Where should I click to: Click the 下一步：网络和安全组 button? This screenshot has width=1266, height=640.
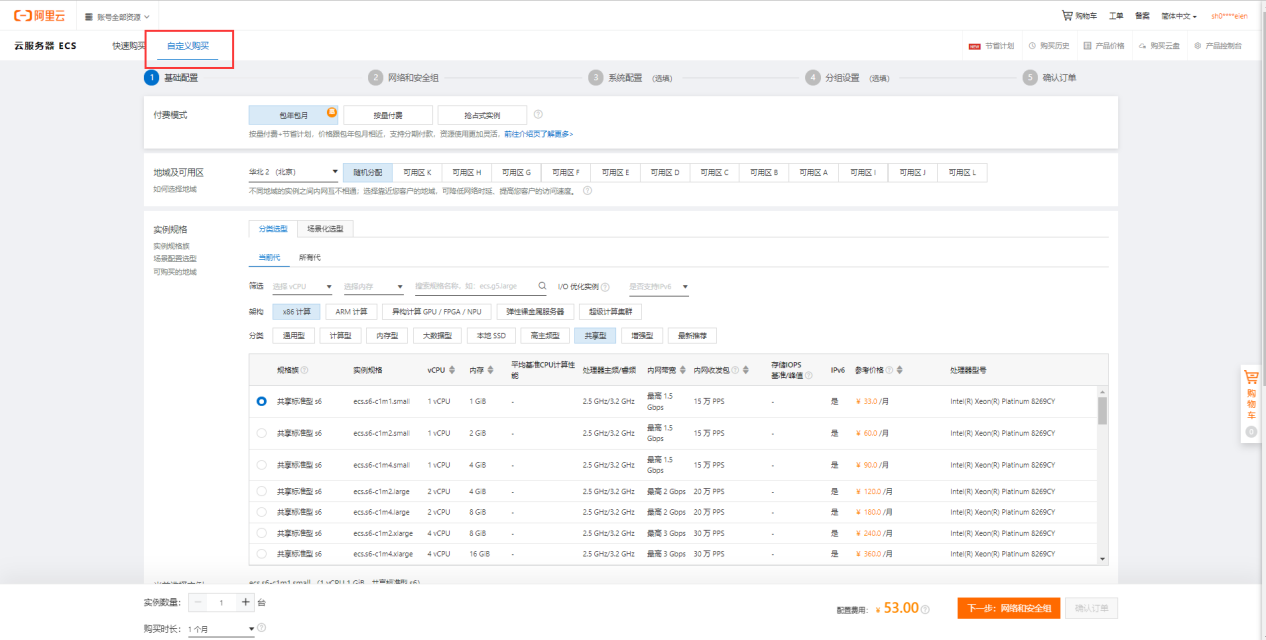1008,608
